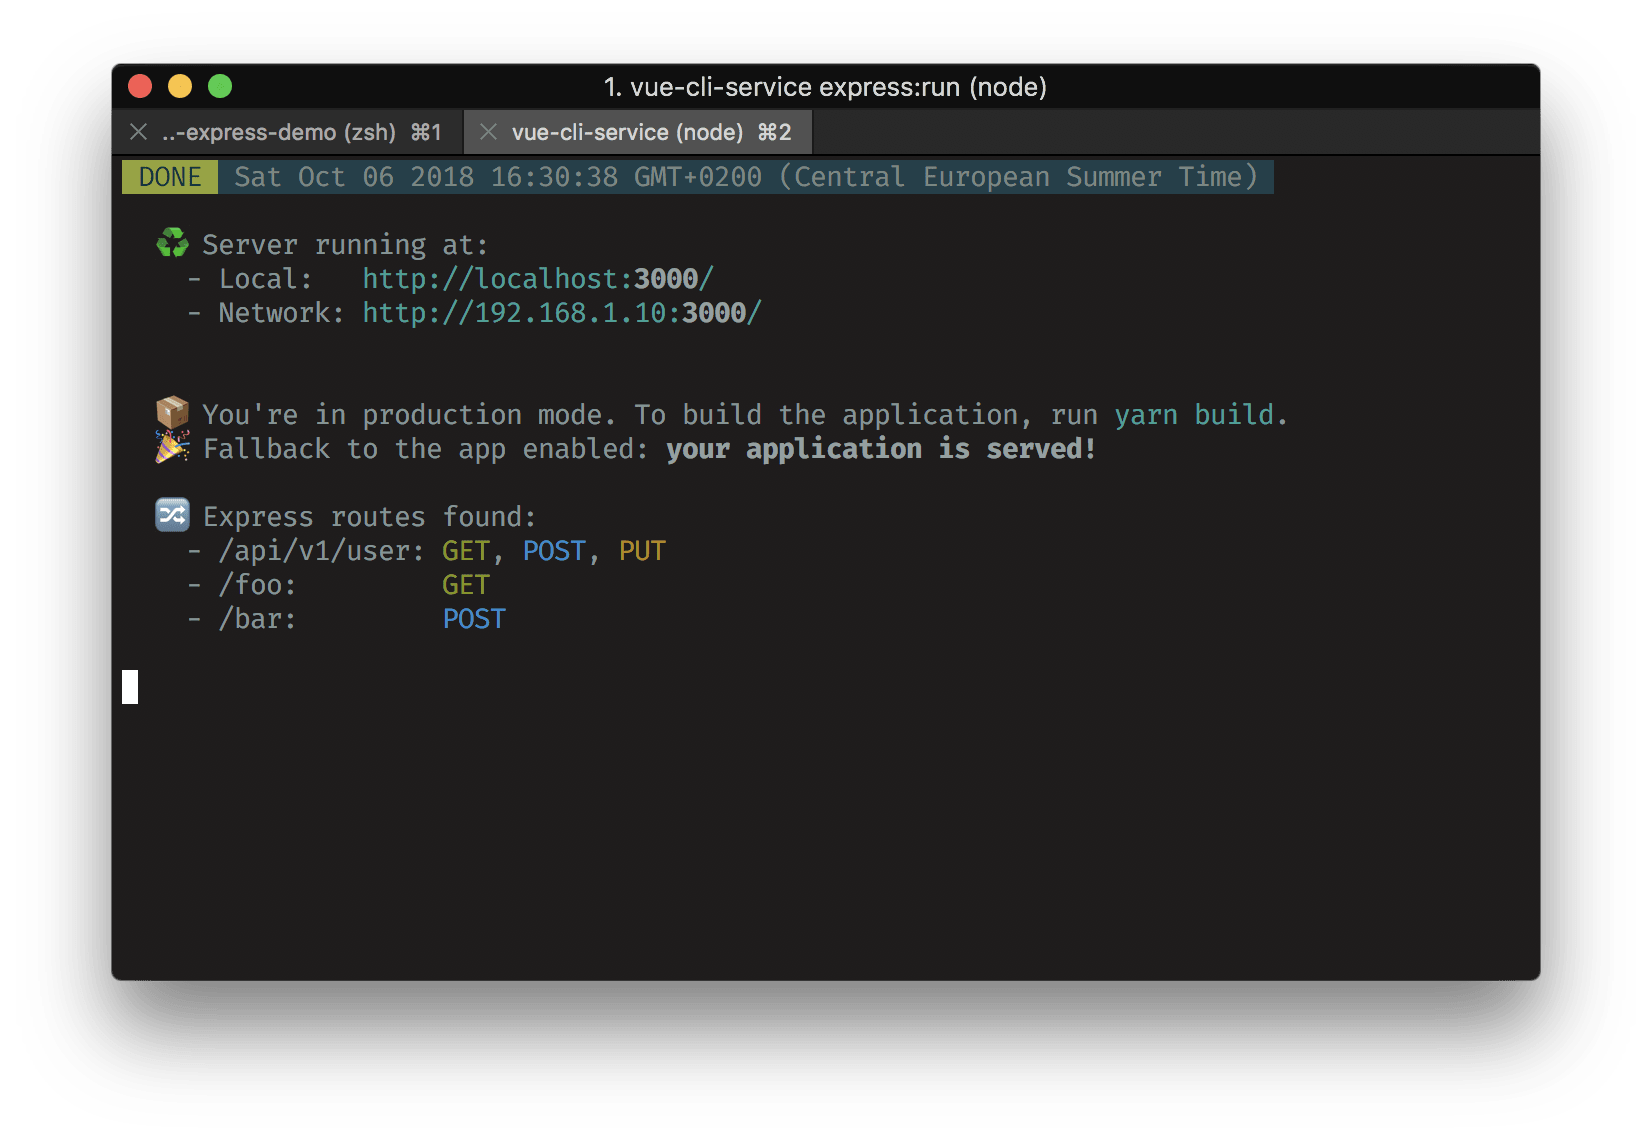Close the vue-cli-service (node) tab

click(488, 132)
